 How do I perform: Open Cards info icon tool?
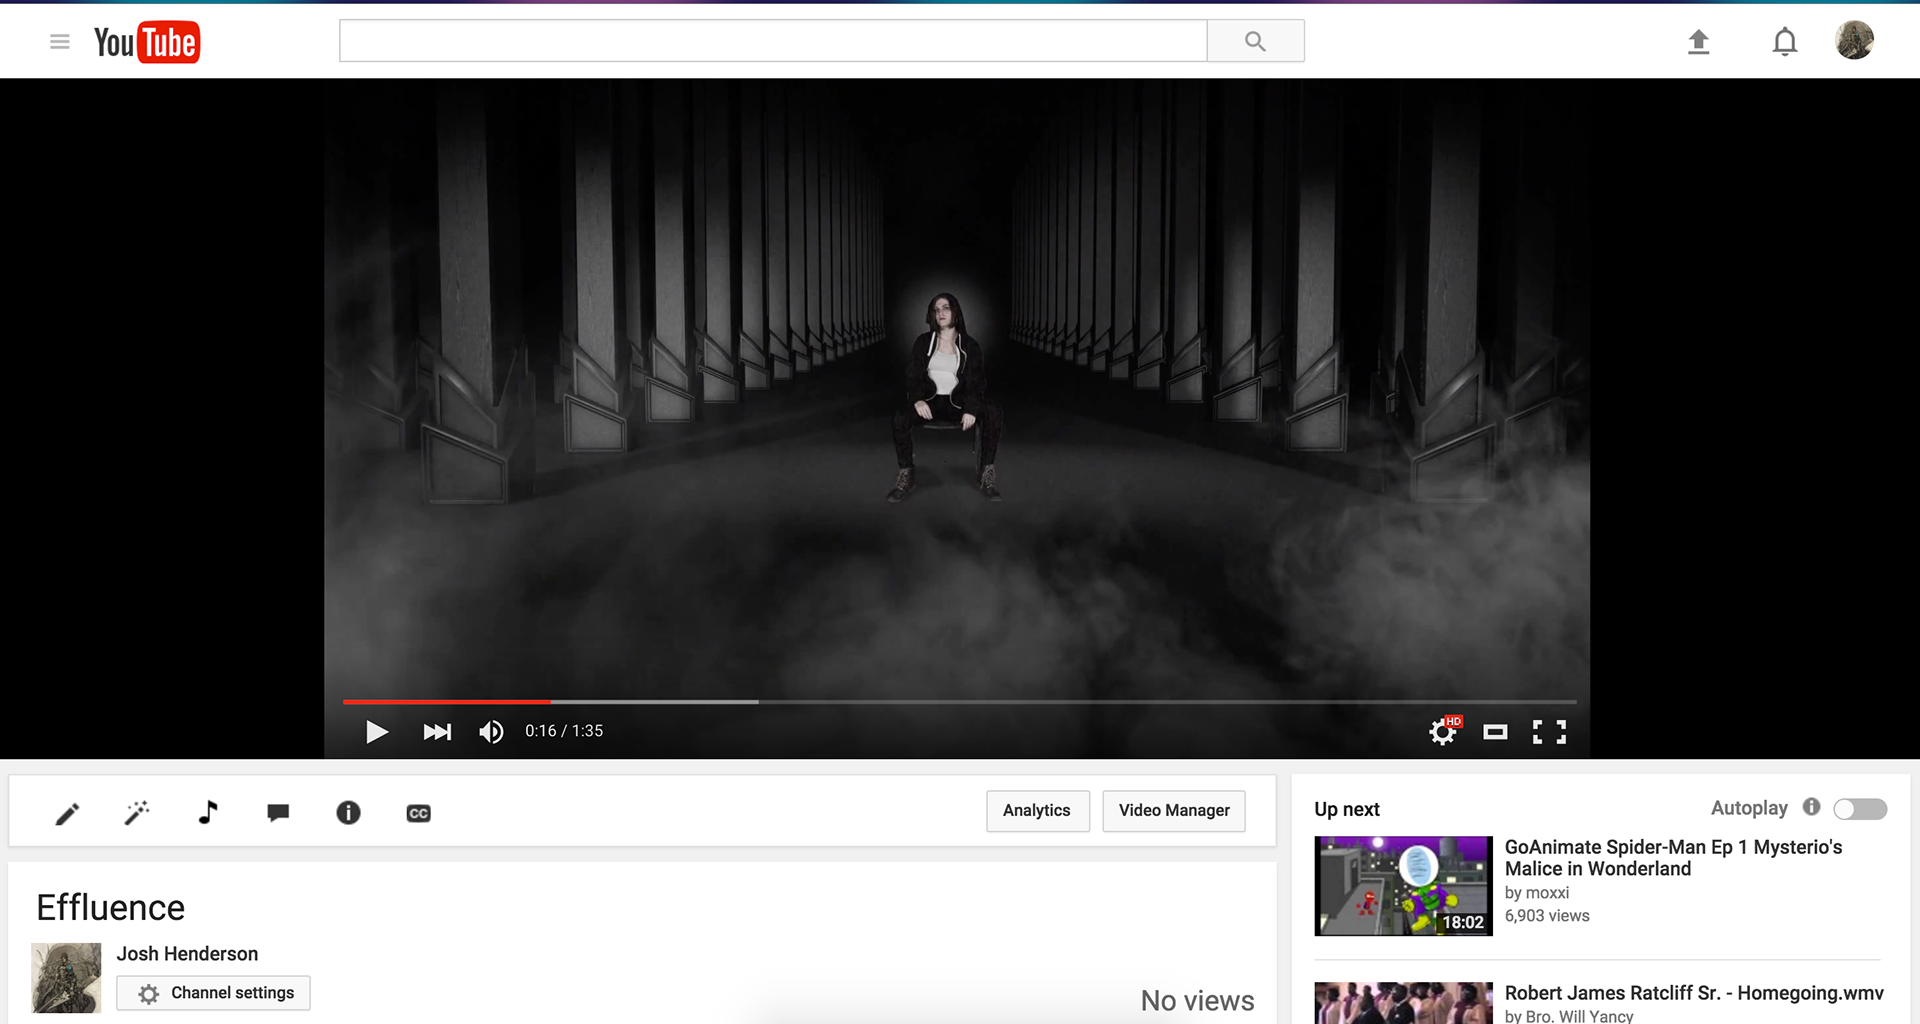(x=348, y=813)
